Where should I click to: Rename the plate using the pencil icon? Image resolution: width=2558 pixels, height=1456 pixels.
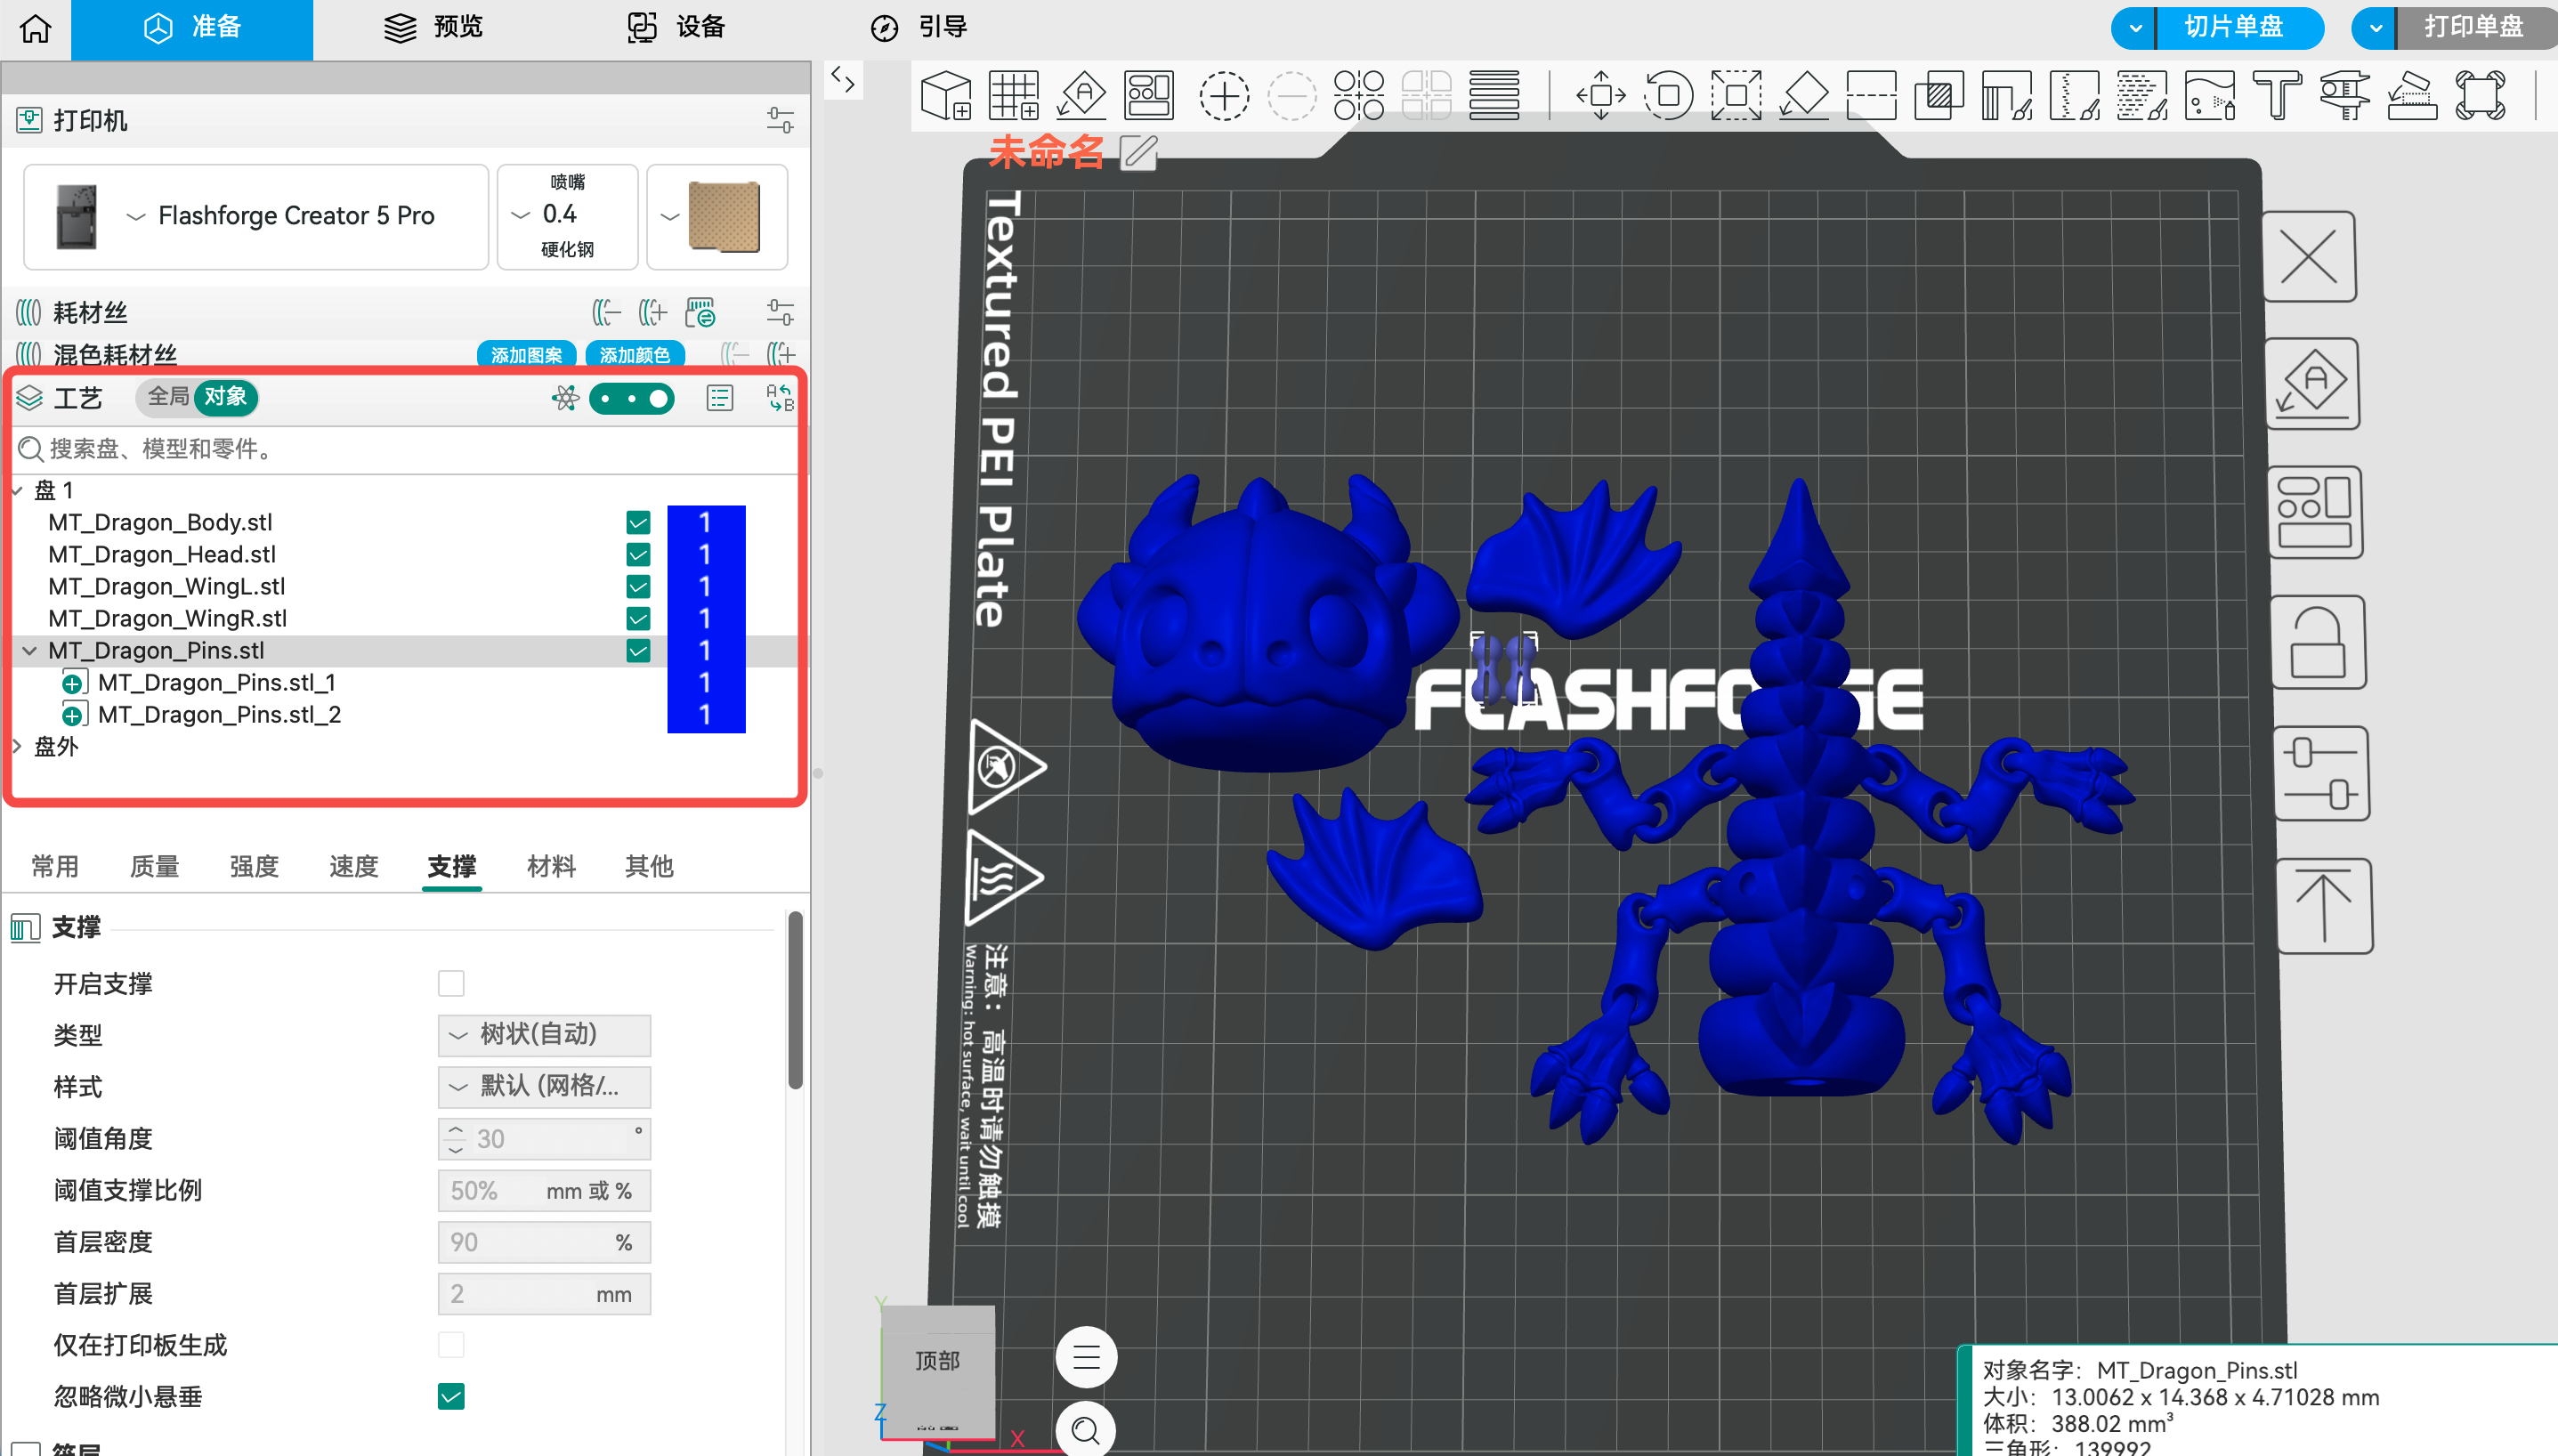point(1139,152)
